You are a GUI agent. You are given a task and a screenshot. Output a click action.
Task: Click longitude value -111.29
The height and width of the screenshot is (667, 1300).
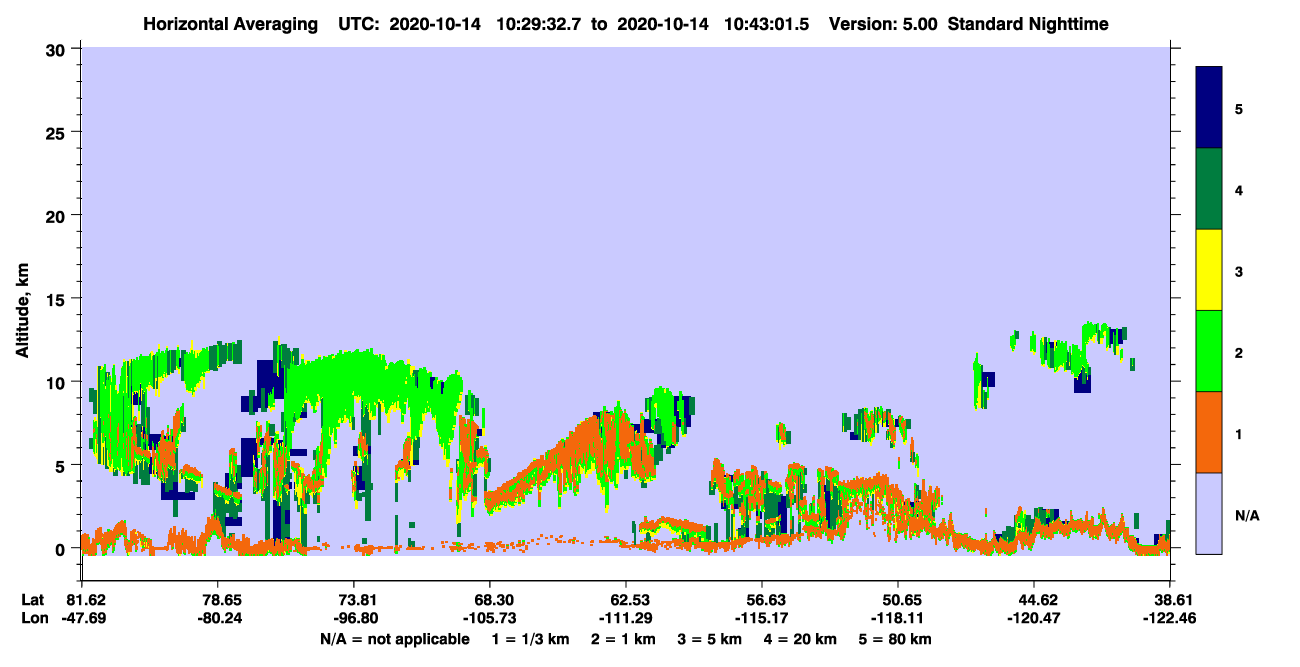(625, 619)
